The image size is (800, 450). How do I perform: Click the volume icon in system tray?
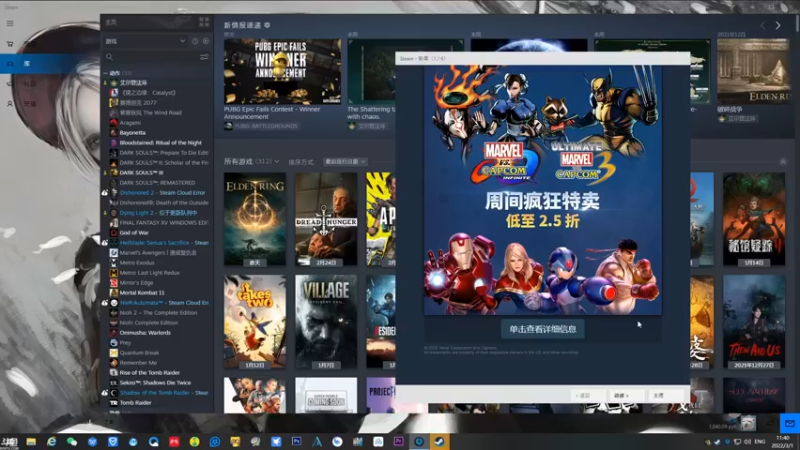click(747, 441)
